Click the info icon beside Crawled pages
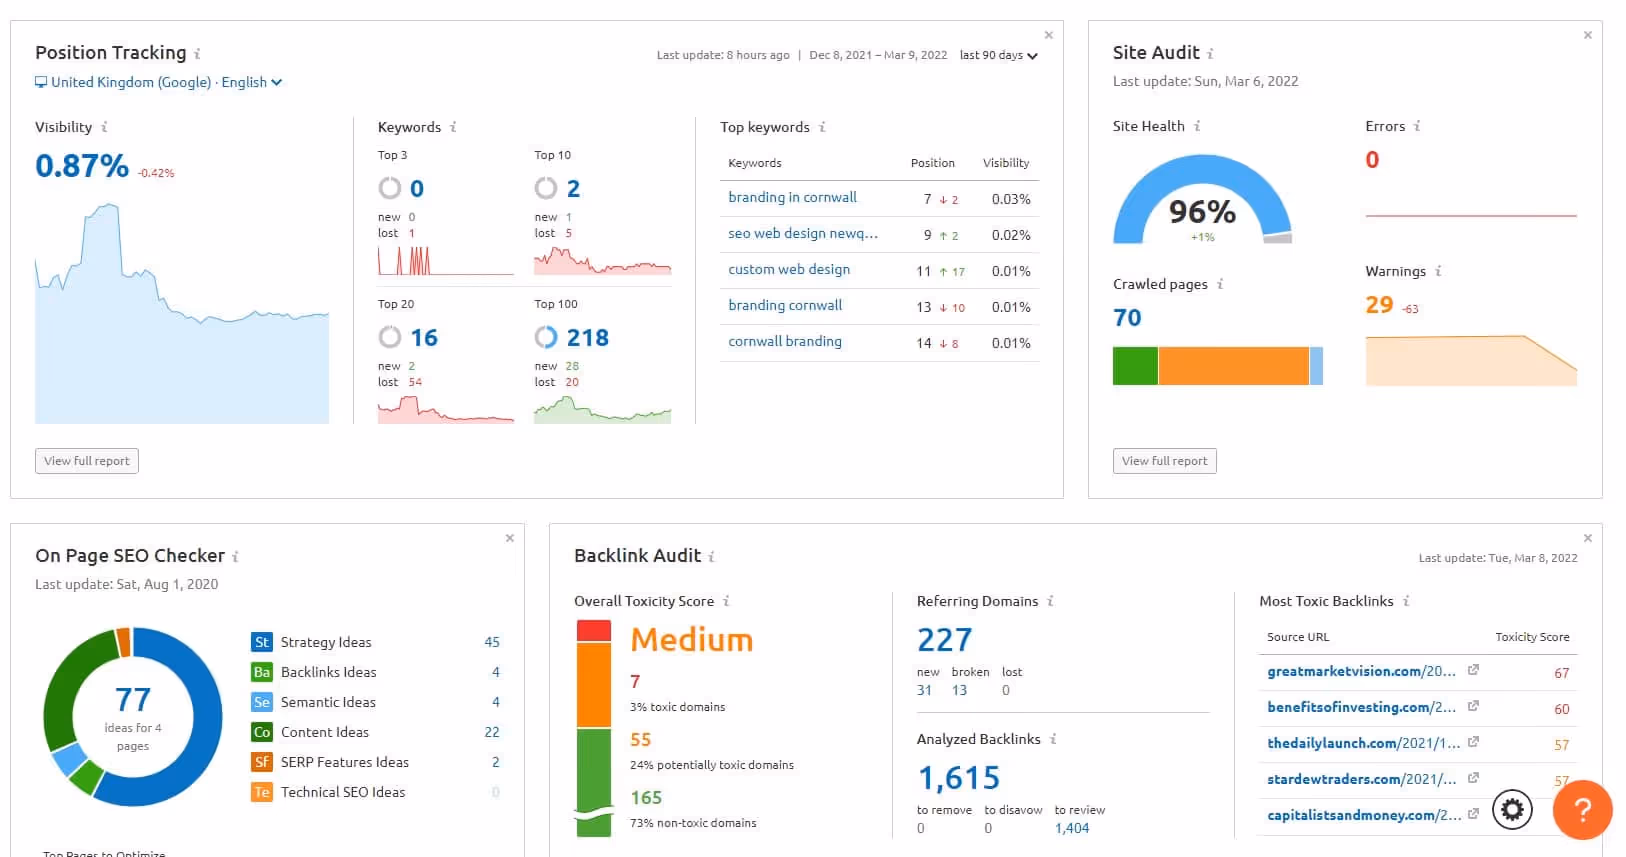The image size is (1626, 857). coord(1220,284)
